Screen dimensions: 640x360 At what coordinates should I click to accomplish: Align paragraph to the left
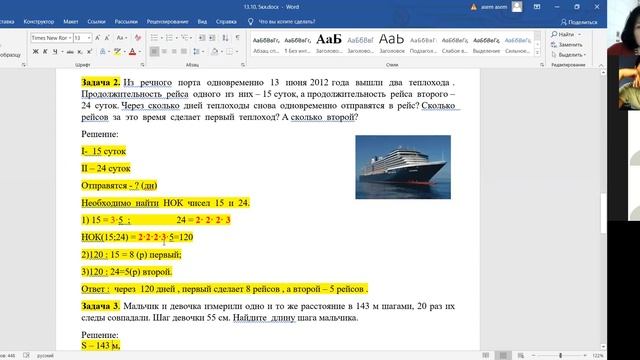[x=154, y=52]
